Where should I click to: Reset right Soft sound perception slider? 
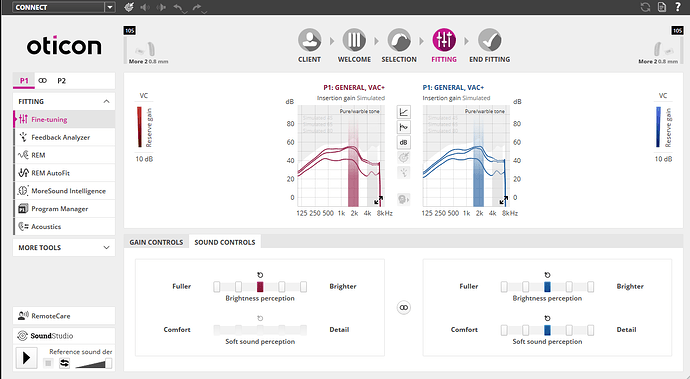click(547, 318)
